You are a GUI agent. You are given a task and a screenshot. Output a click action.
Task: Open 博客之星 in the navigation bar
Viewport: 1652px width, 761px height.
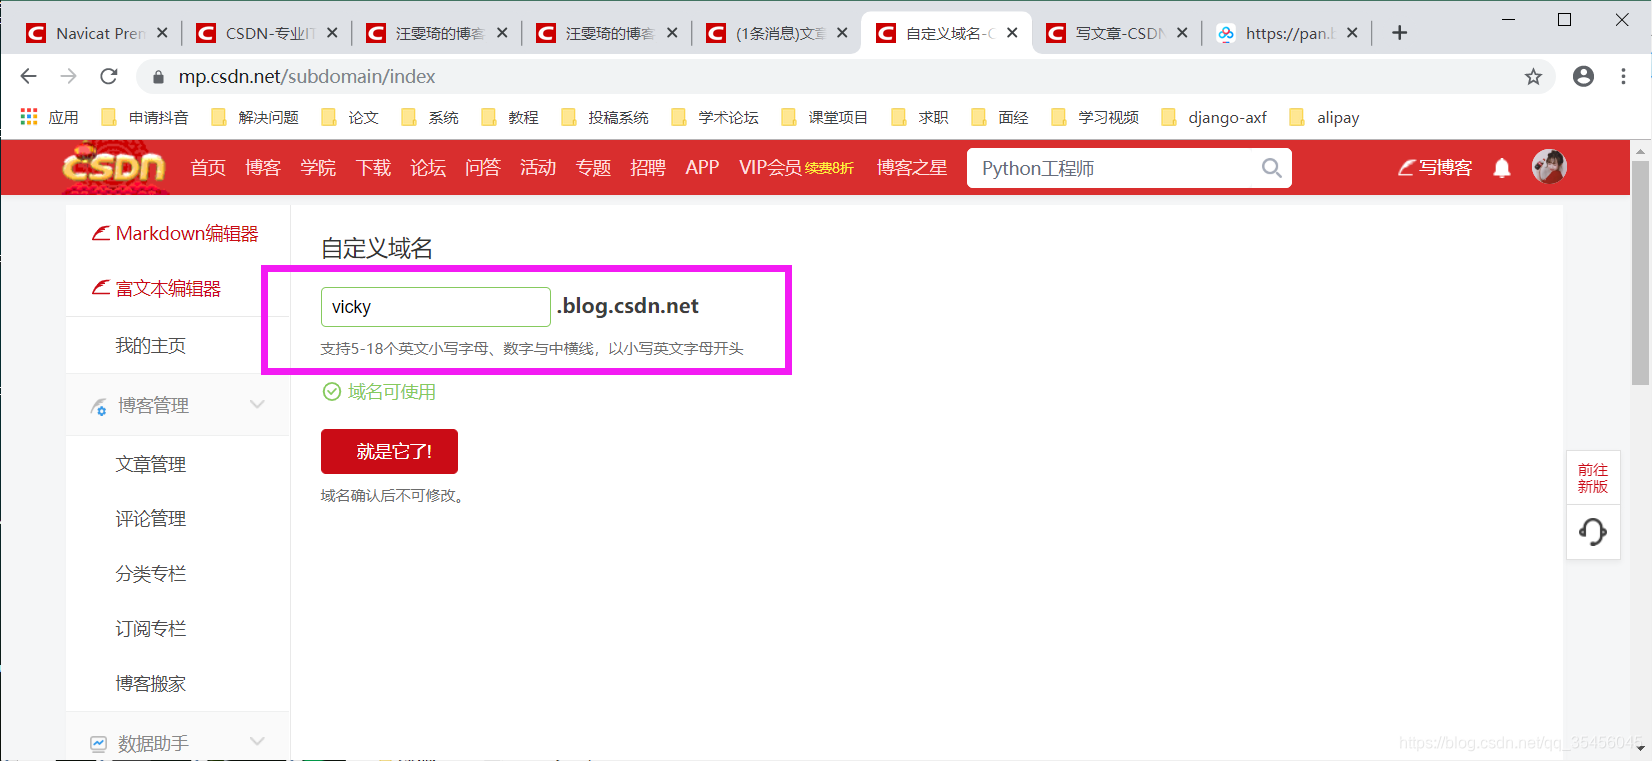coord(912,168)
